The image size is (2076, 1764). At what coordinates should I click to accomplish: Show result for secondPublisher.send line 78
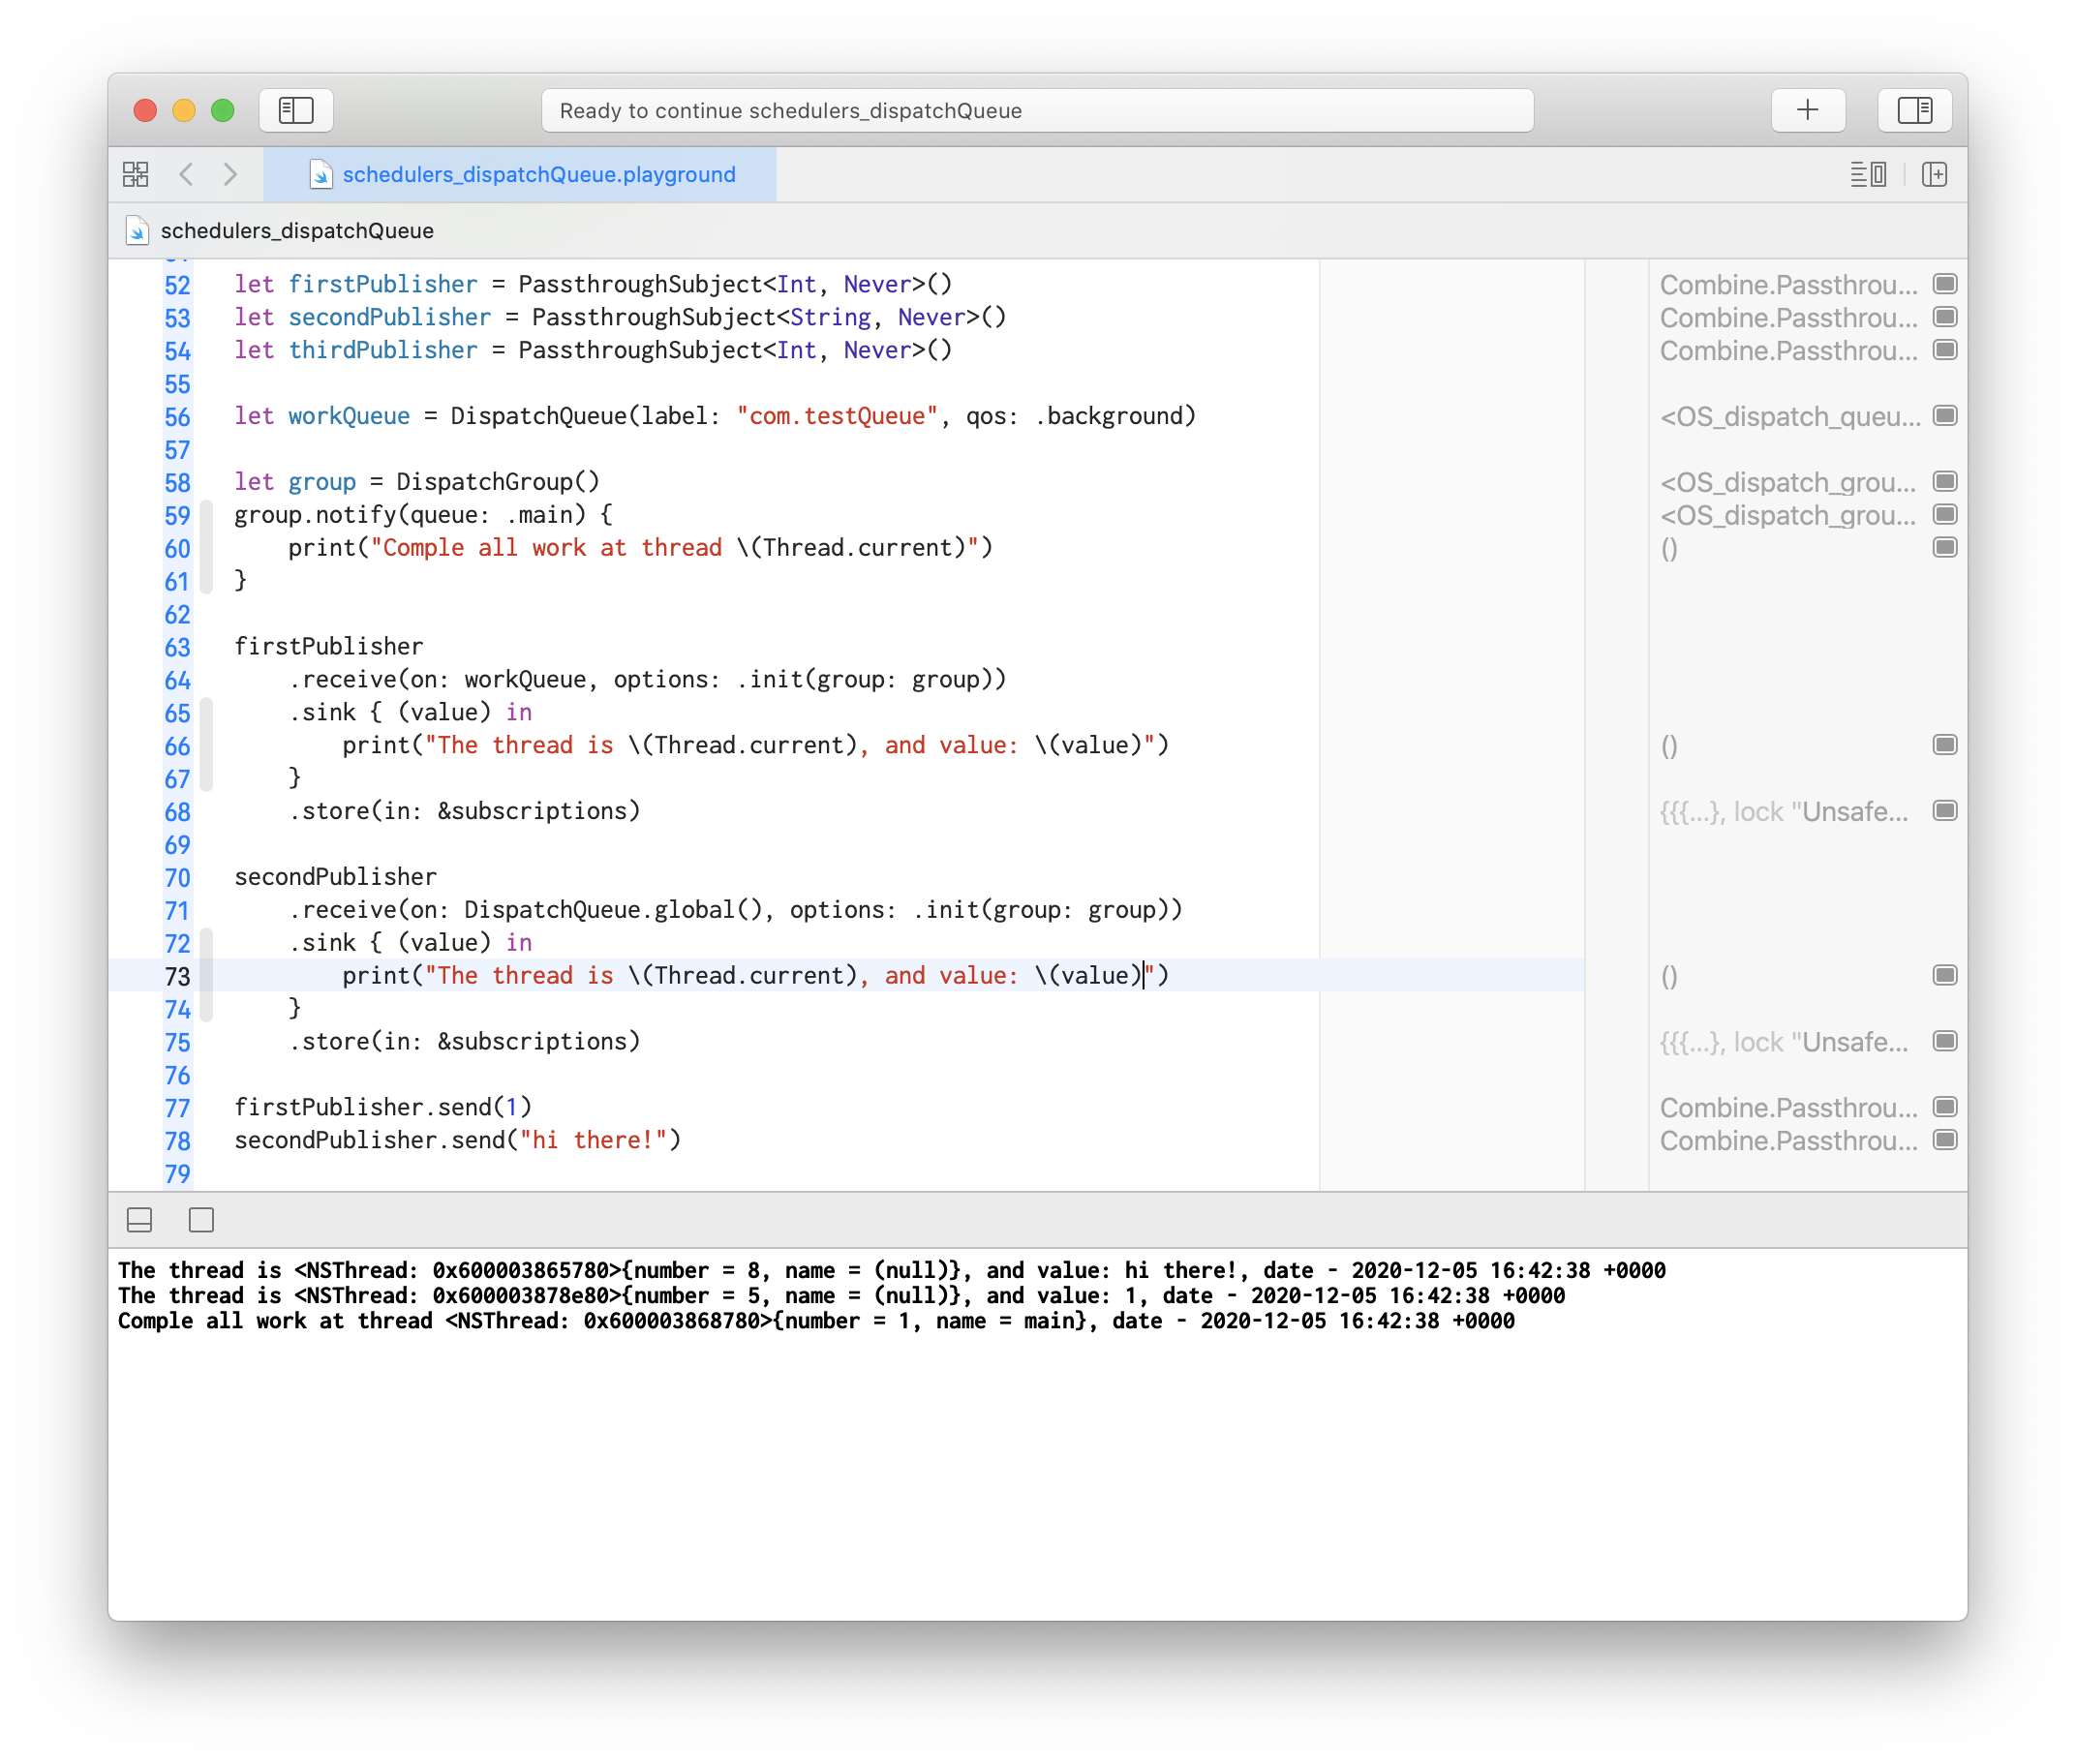(1944, 1140)
